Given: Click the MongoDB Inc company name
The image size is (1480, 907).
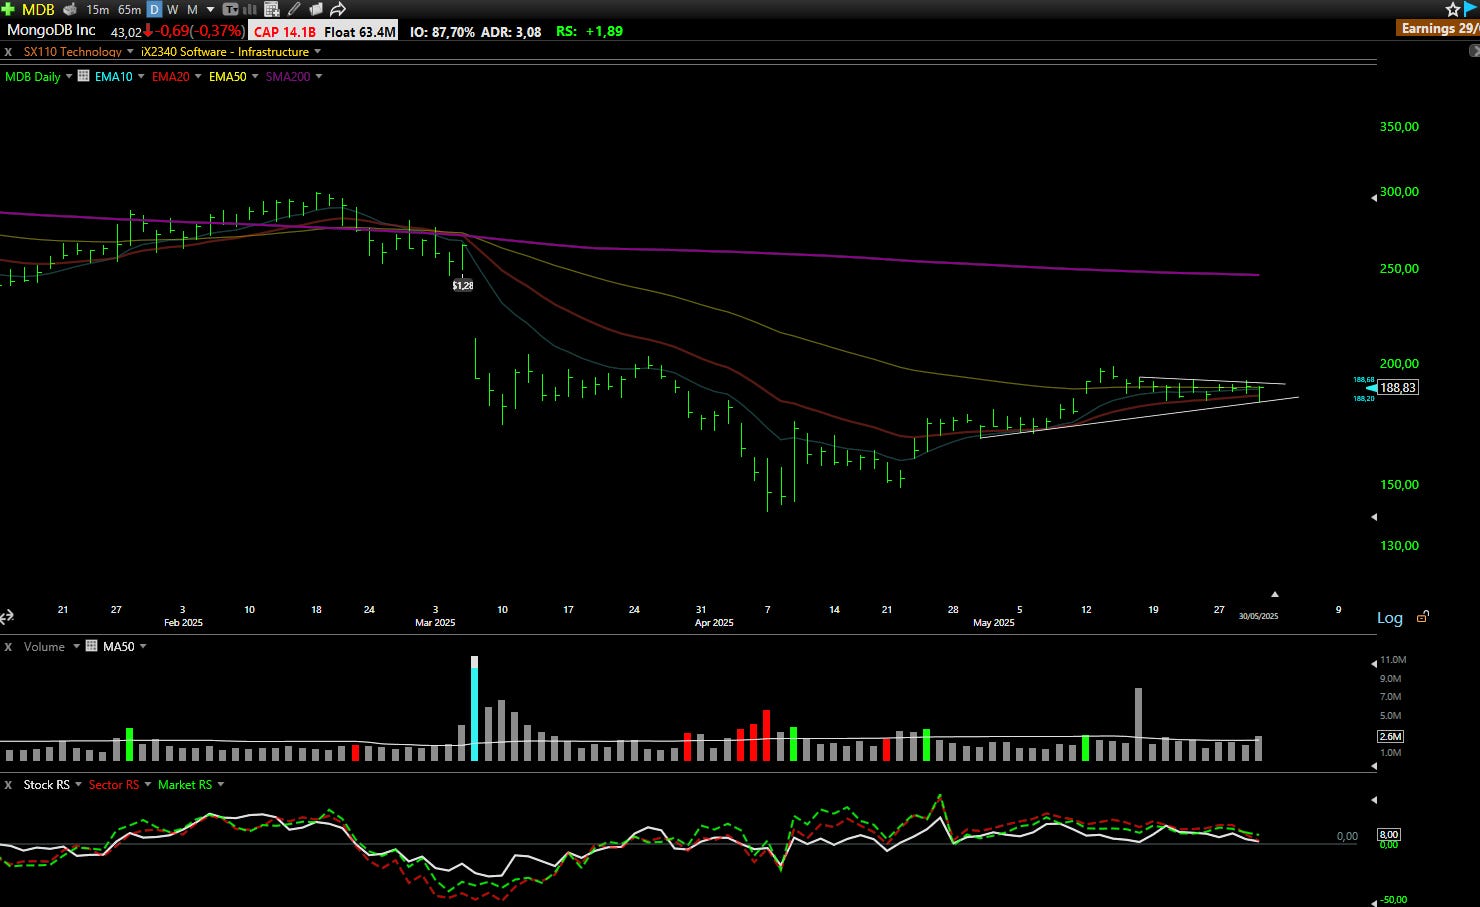Looking at the screenshot, I should [52, 30].
